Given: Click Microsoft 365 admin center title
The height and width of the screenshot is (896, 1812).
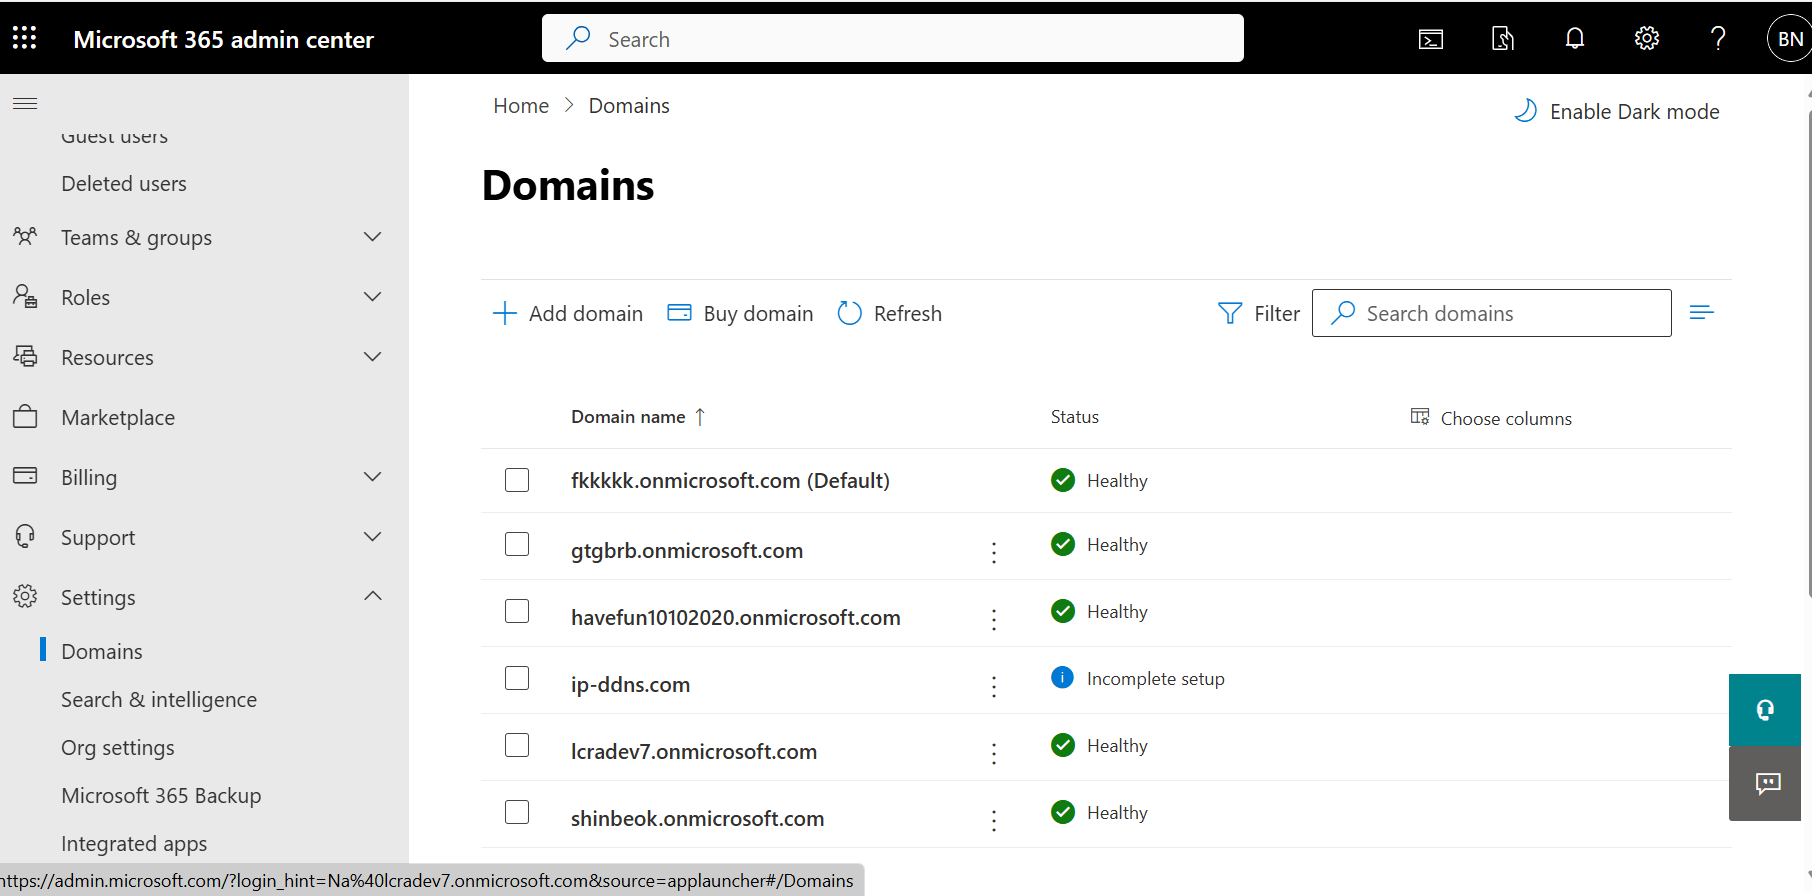Looking at the screenshot, I should click(224, 40).
